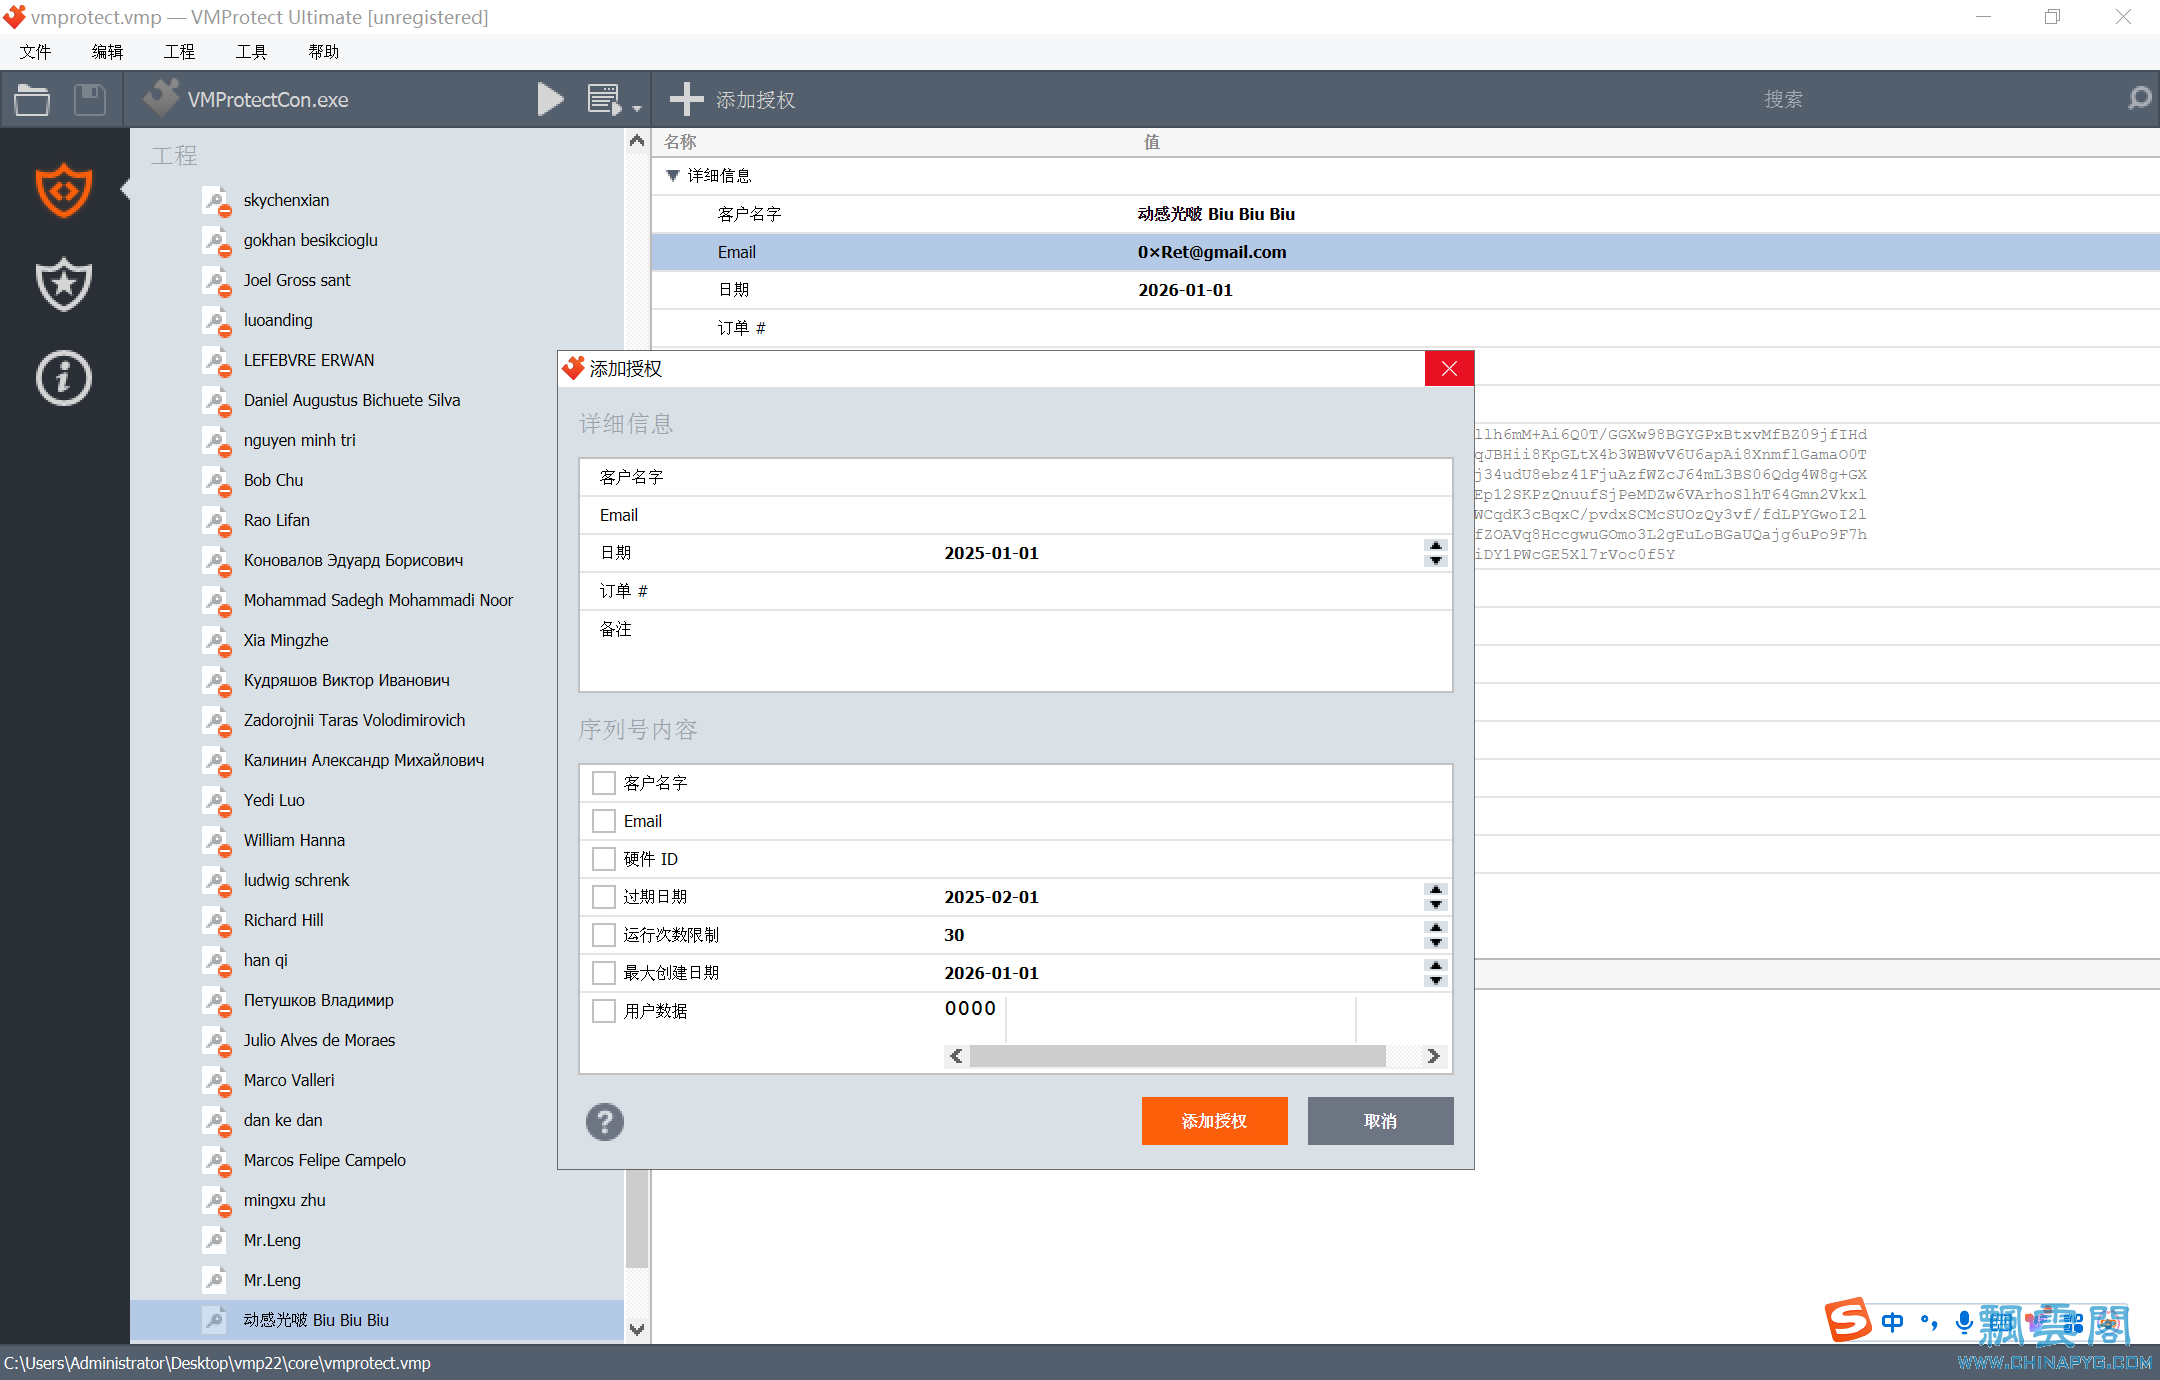
Task: Decrease the 日期 value with down arrow
Action: point(1436,560)
